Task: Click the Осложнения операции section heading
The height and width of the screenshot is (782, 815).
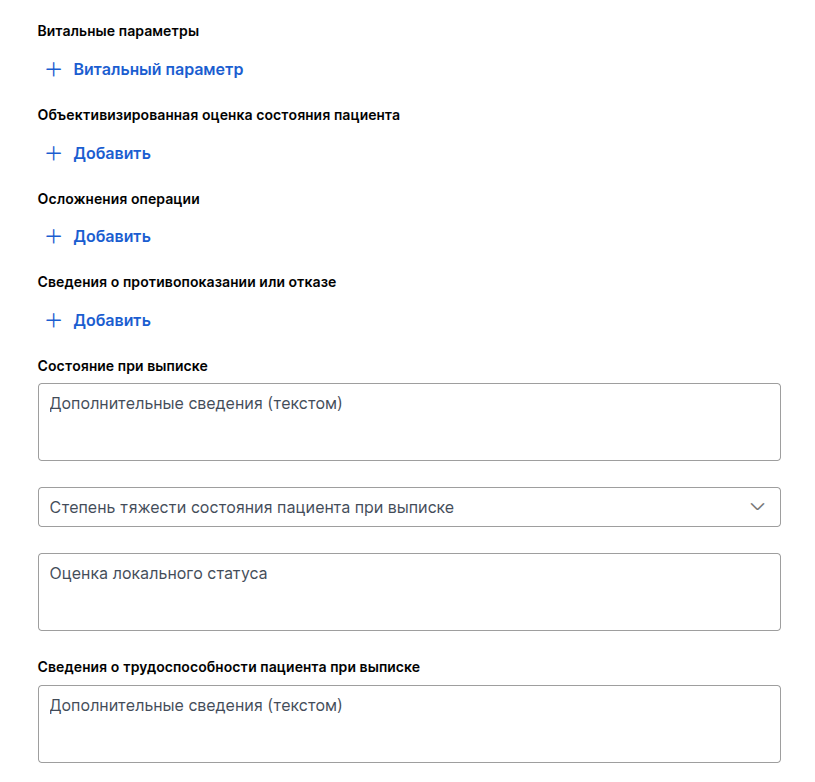Action: point(119,199)
